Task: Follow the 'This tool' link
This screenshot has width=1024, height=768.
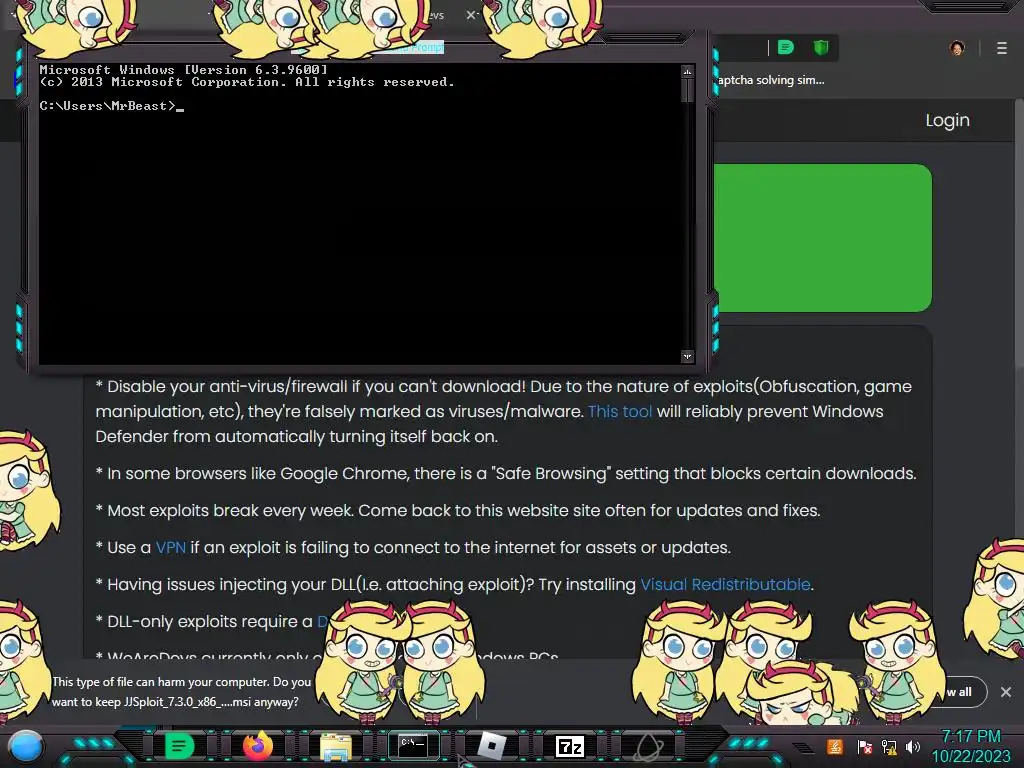Action: [x=620, y=411]
